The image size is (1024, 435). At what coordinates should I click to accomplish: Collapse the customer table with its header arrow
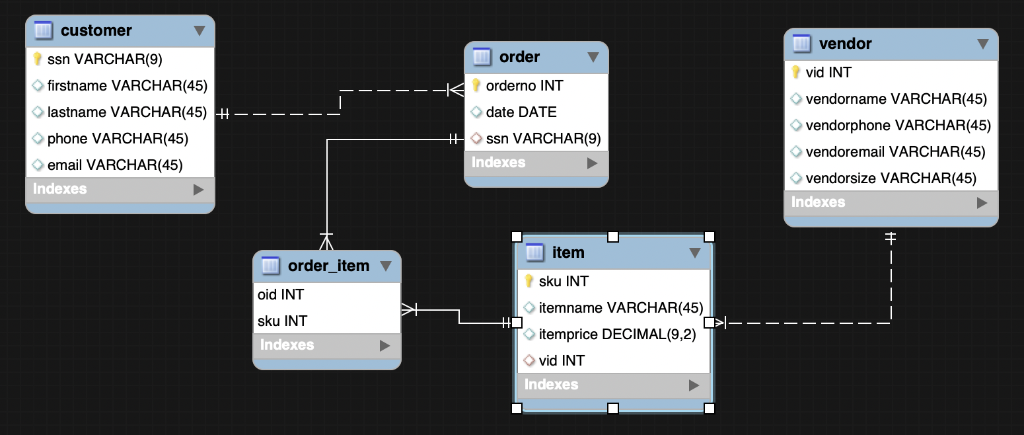click(199, 31)
